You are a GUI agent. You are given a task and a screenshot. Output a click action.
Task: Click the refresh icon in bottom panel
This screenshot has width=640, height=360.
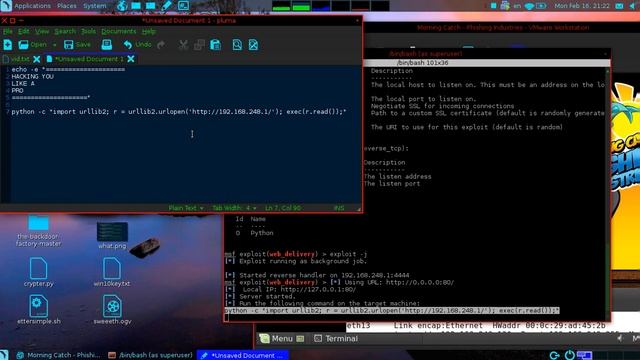(554, 355)
